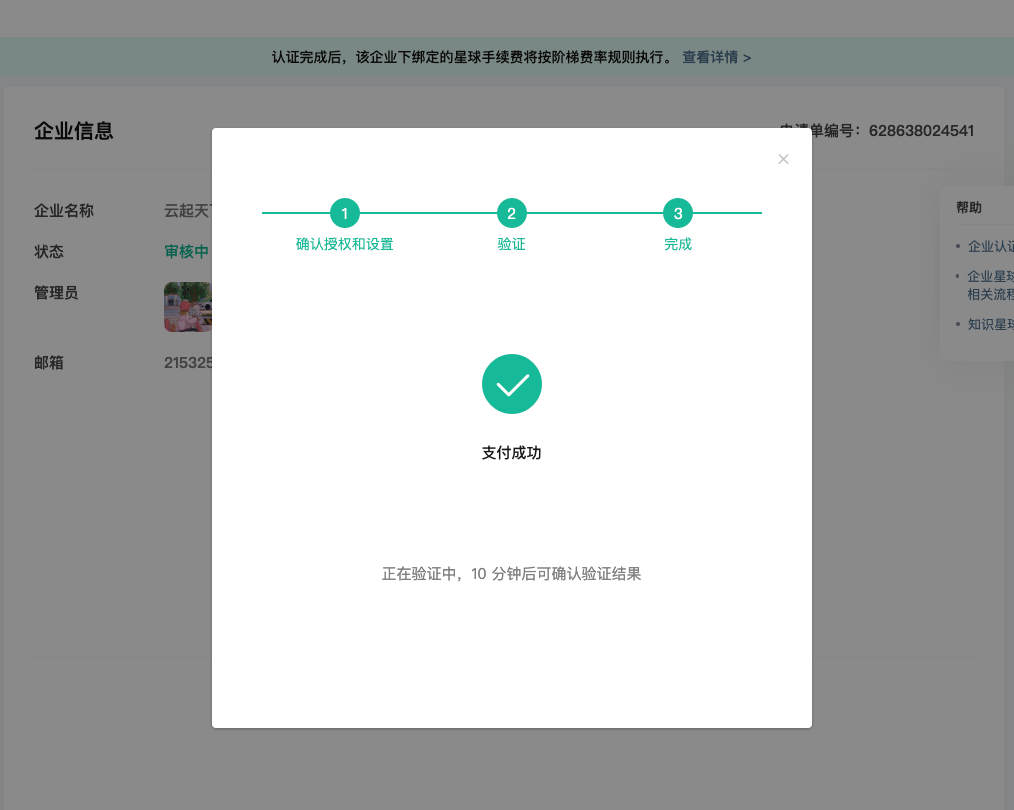This screenshot has width=1014, height=810.
Task: Click the 邮箱 field label
Action: click(x=49, y=363)
